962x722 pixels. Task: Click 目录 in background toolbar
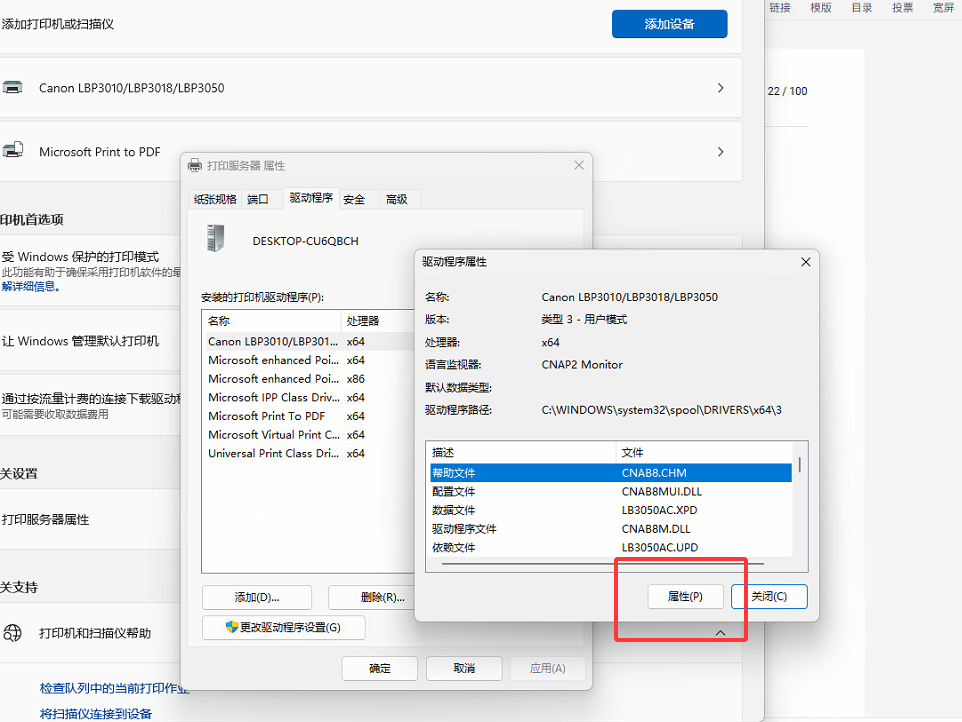click(861, 7)
